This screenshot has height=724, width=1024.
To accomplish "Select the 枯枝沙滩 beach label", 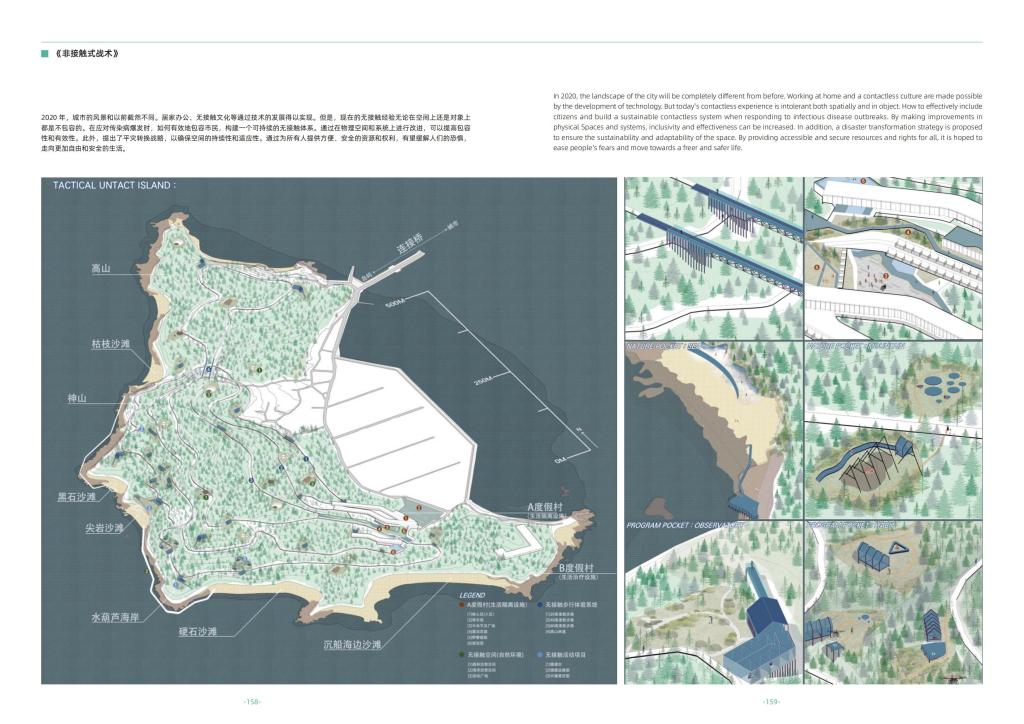I will [x=111, y=344].
